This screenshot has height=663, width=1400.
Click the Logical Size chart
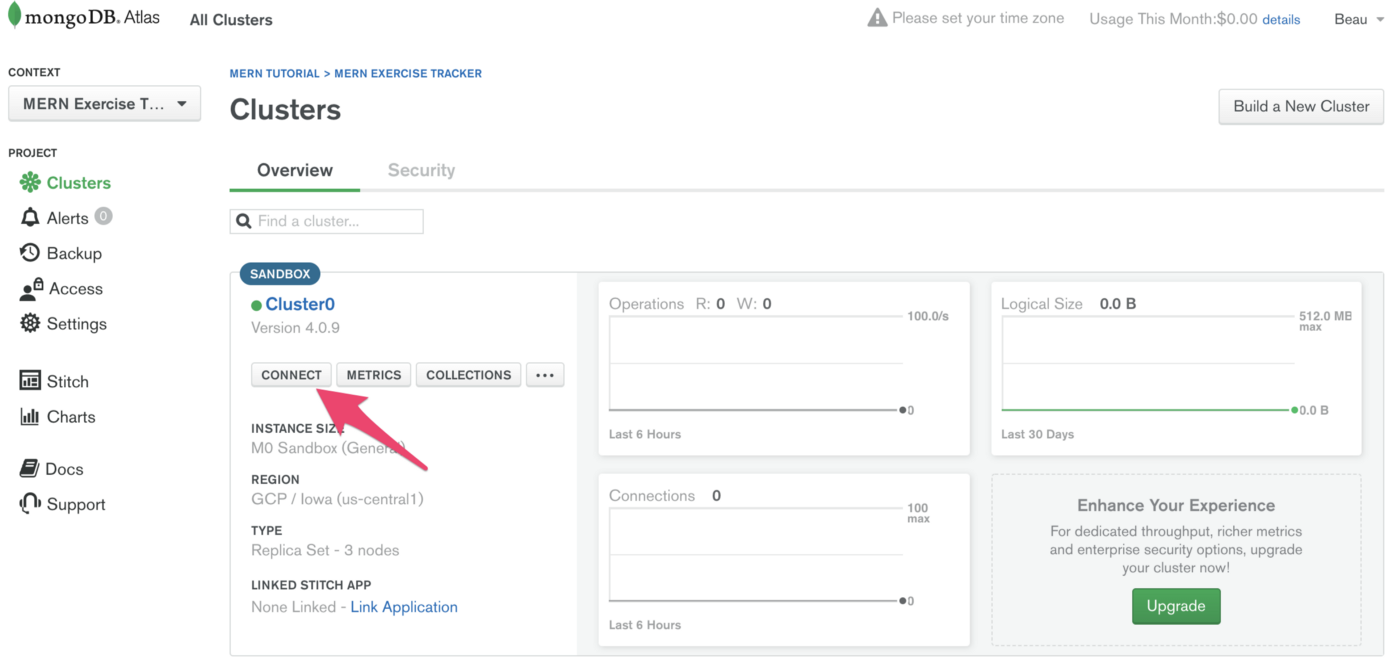[1176, 368]
